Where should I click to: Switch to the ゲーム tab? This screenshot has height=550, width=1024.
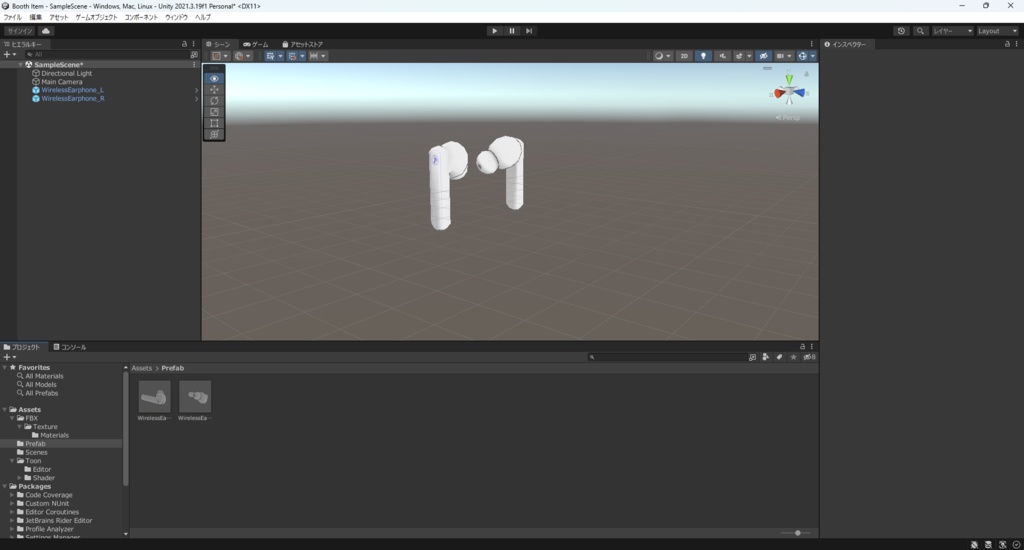coord(256,44)
